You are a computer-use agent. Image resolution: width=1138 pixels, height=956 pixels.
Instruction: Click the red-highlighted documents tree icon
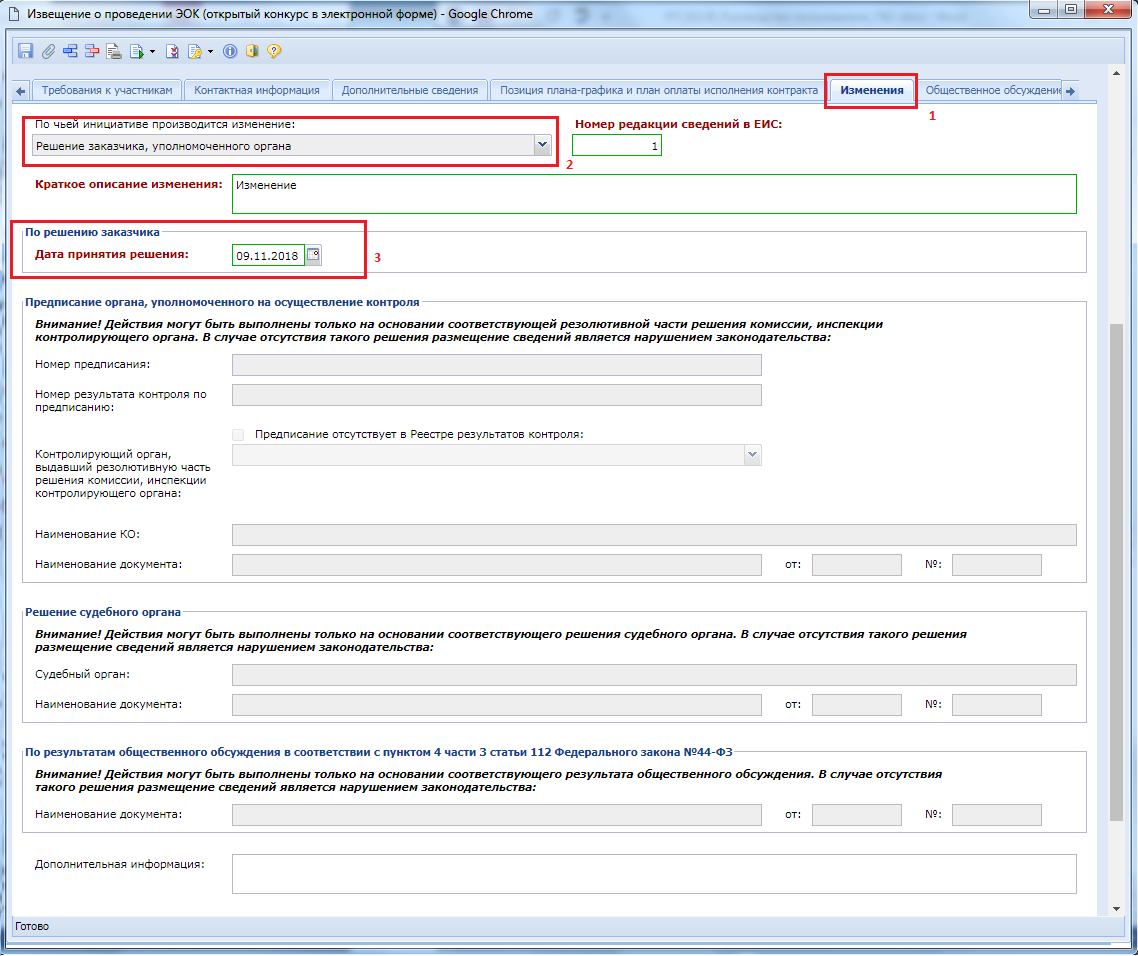92,51
